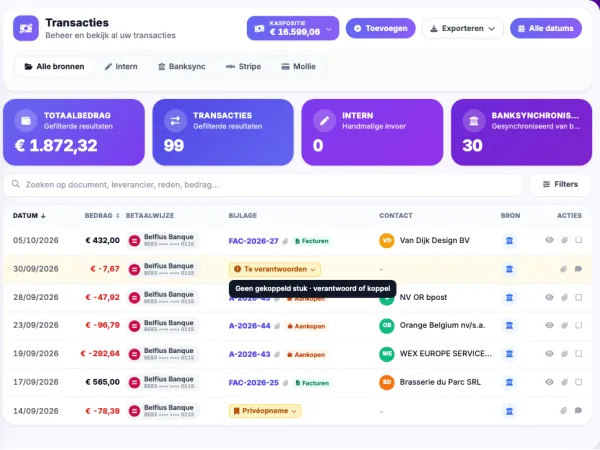
Task: Click the Facturen tag on Brasserie du Parc row
Action: (x=312, y=383)
